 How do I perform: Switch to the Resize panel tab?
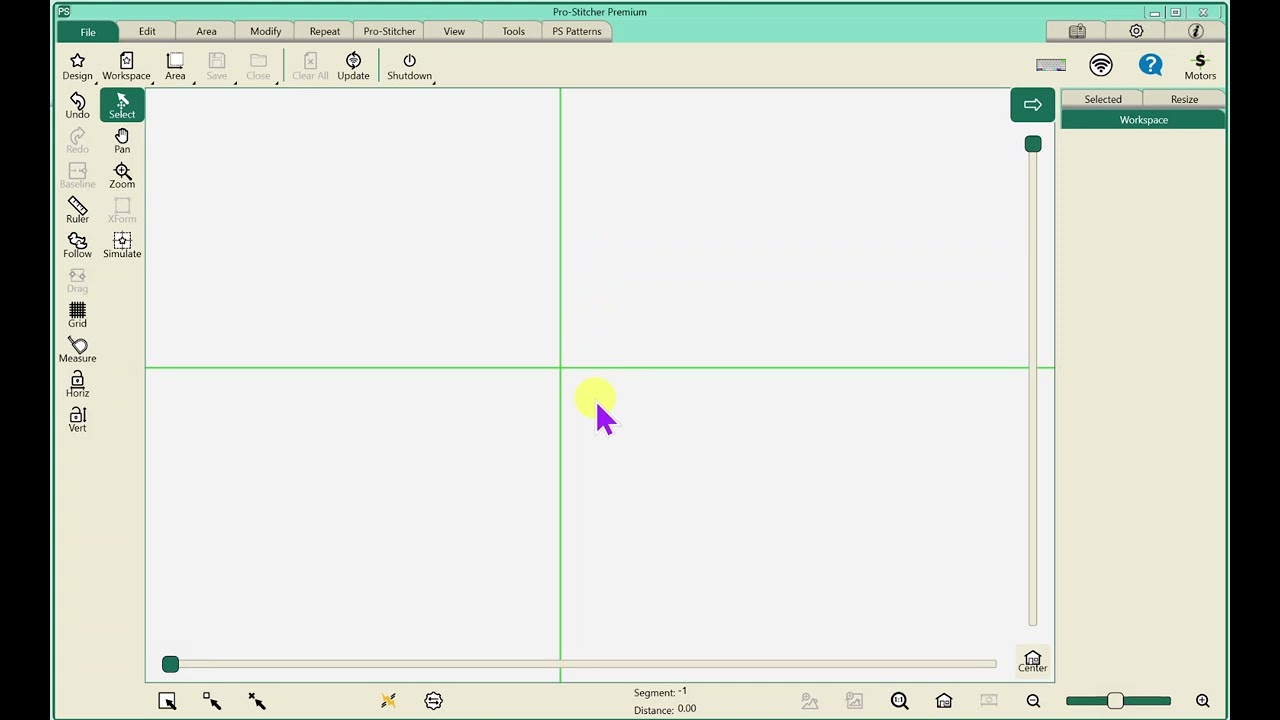click(x=1184, y=99)
